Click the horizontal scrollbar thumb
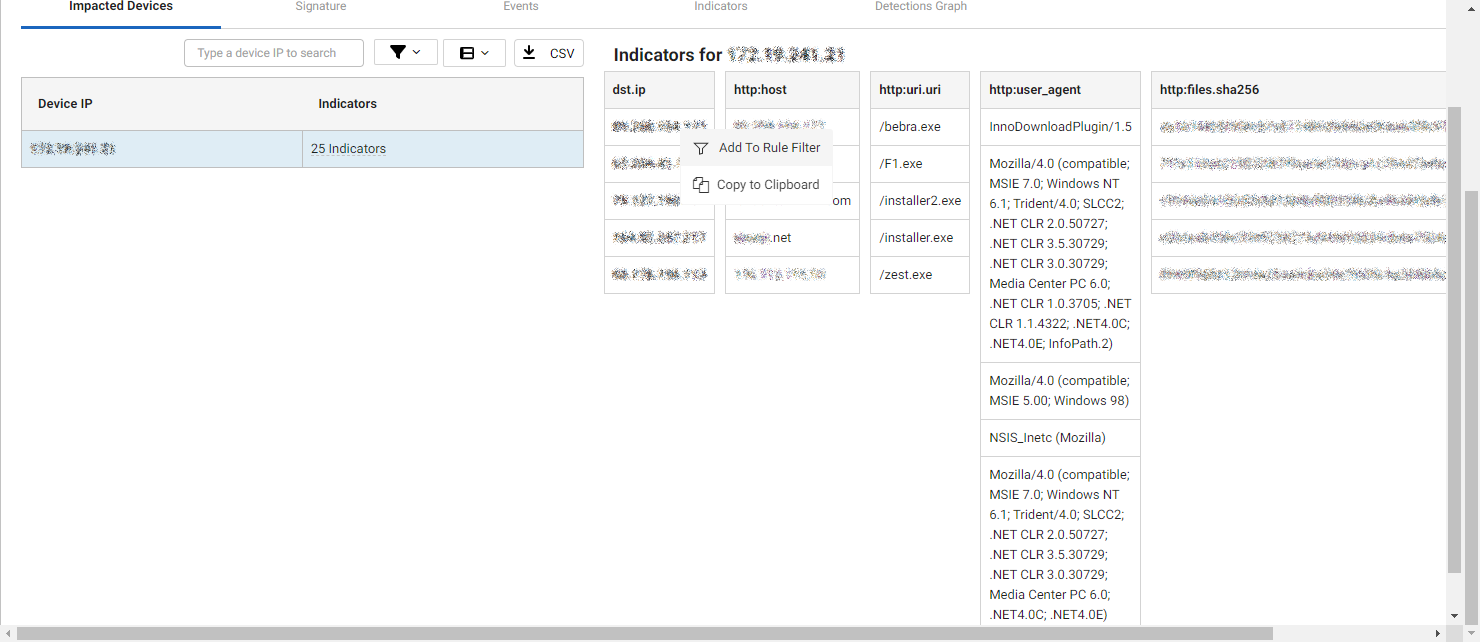This screenshot has width=1480, height=642. coord(644,634)
